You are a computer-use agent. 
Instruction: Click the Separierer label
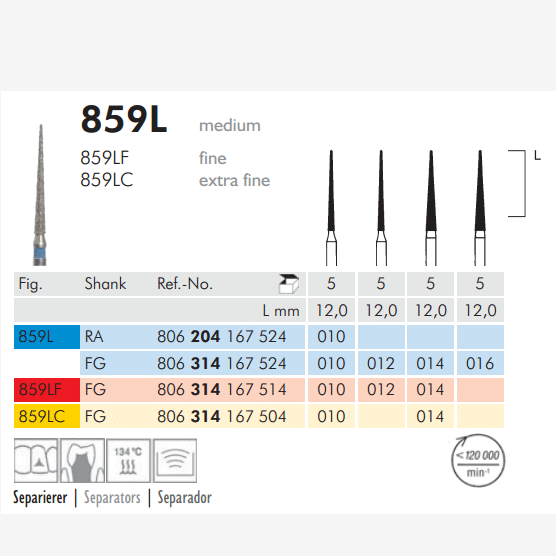[x=40, y=497]
